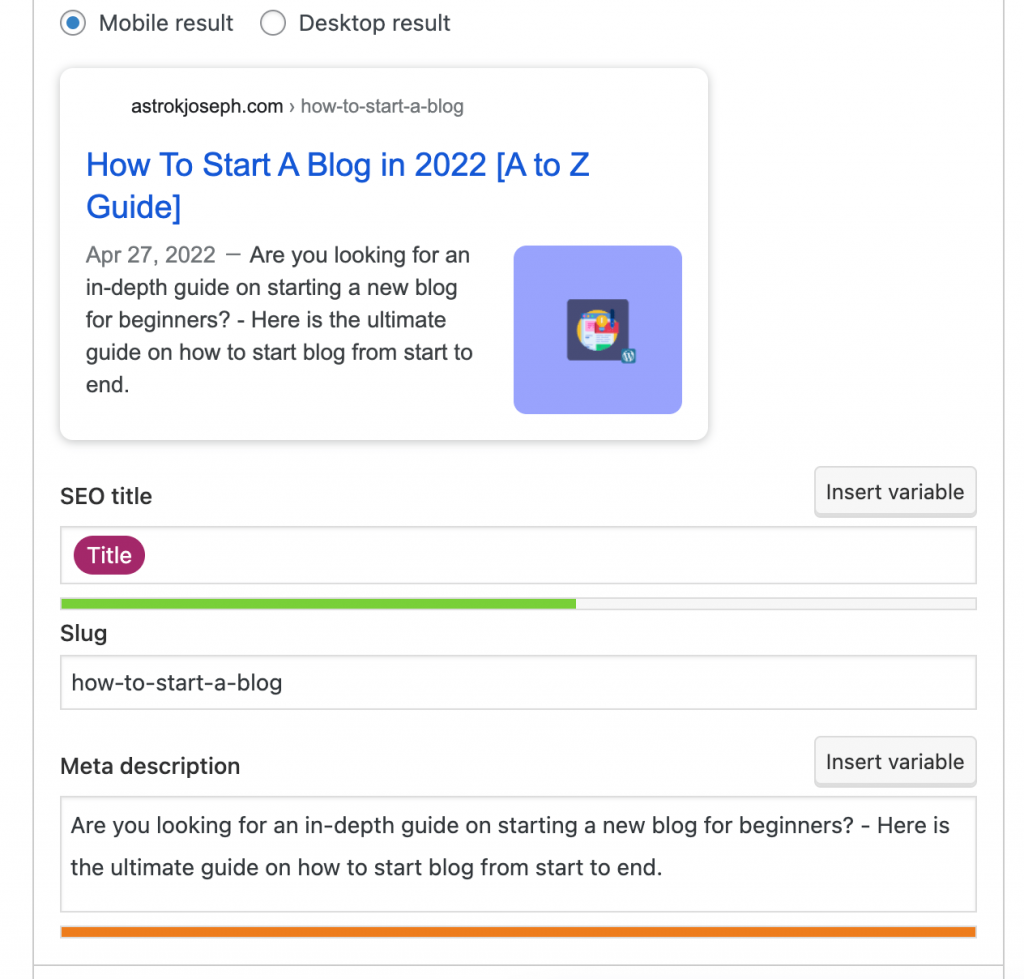Focus the SEO title input field
The height and width of the screenshot is (979, 1024).
[x=518, y=555]
